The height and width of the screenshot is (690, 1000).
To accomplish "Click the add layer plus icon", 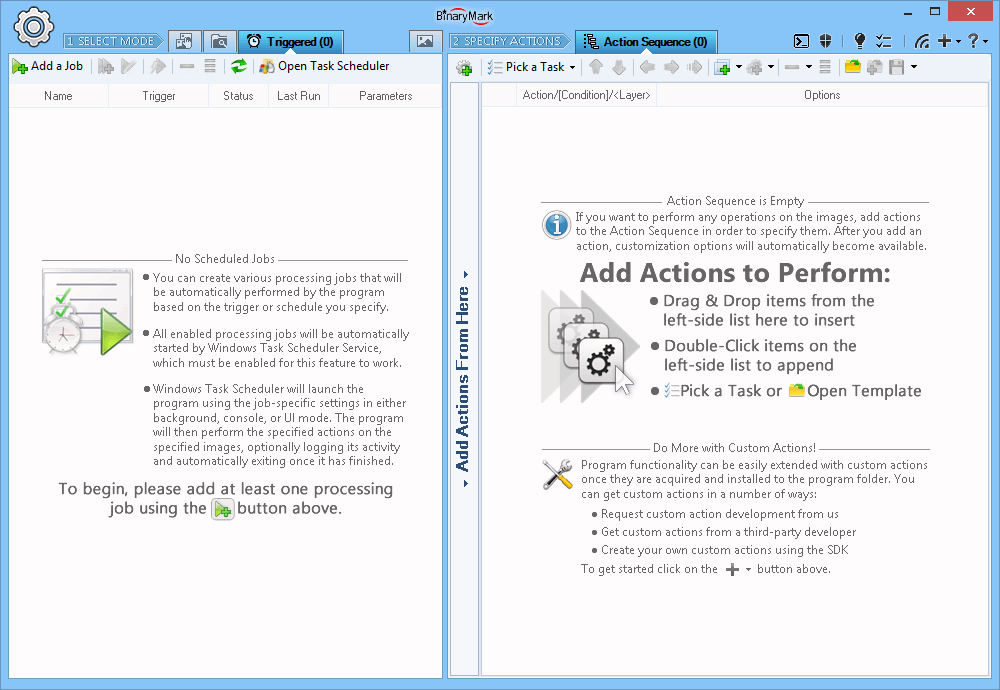I will pyautogui.click(x=723, y=67).
